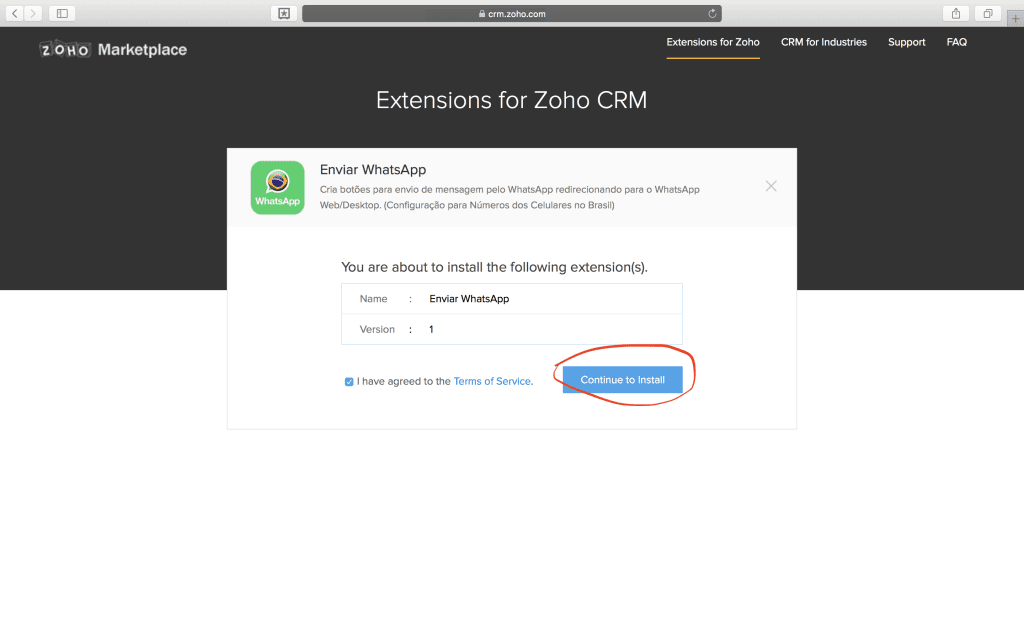This screenshot has width=1024, height=640.
Task: Go to CRM for Industries menu
Action: point(823,42)
